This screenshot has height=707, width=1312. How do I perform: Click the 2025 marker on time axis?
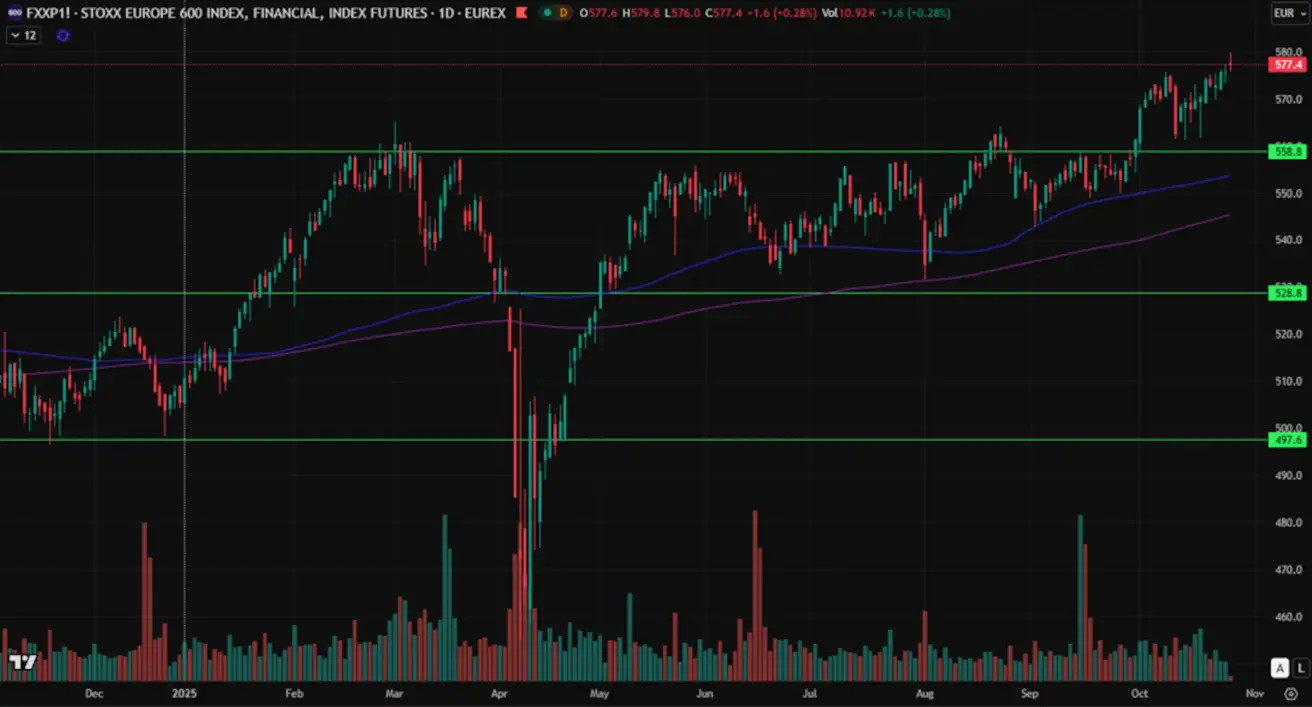click(184, 692)
